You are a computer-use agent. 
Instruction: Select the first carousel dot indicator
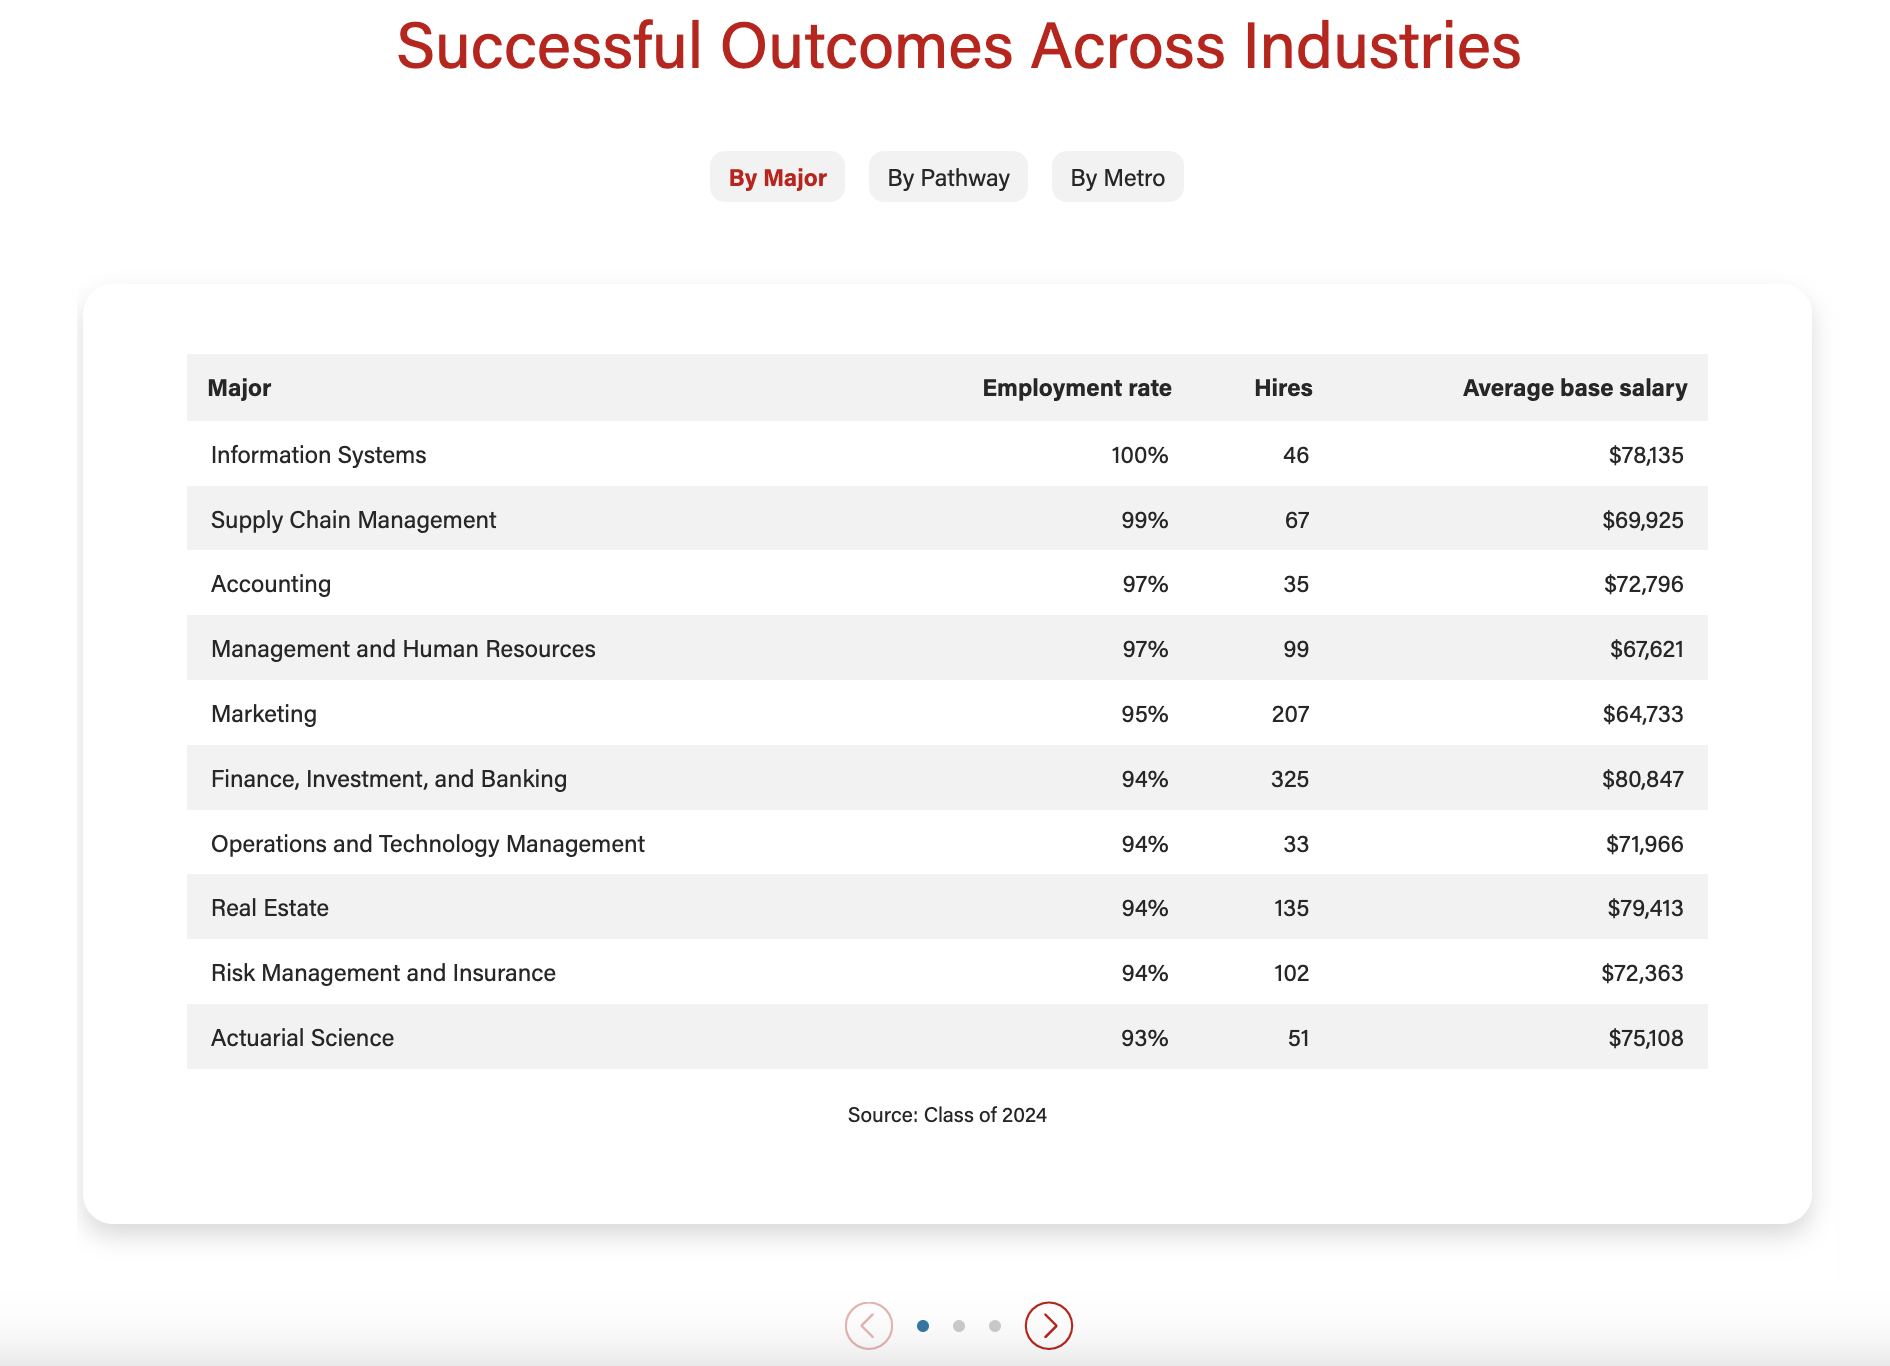pyautogui.click(x=923, y=1326)
